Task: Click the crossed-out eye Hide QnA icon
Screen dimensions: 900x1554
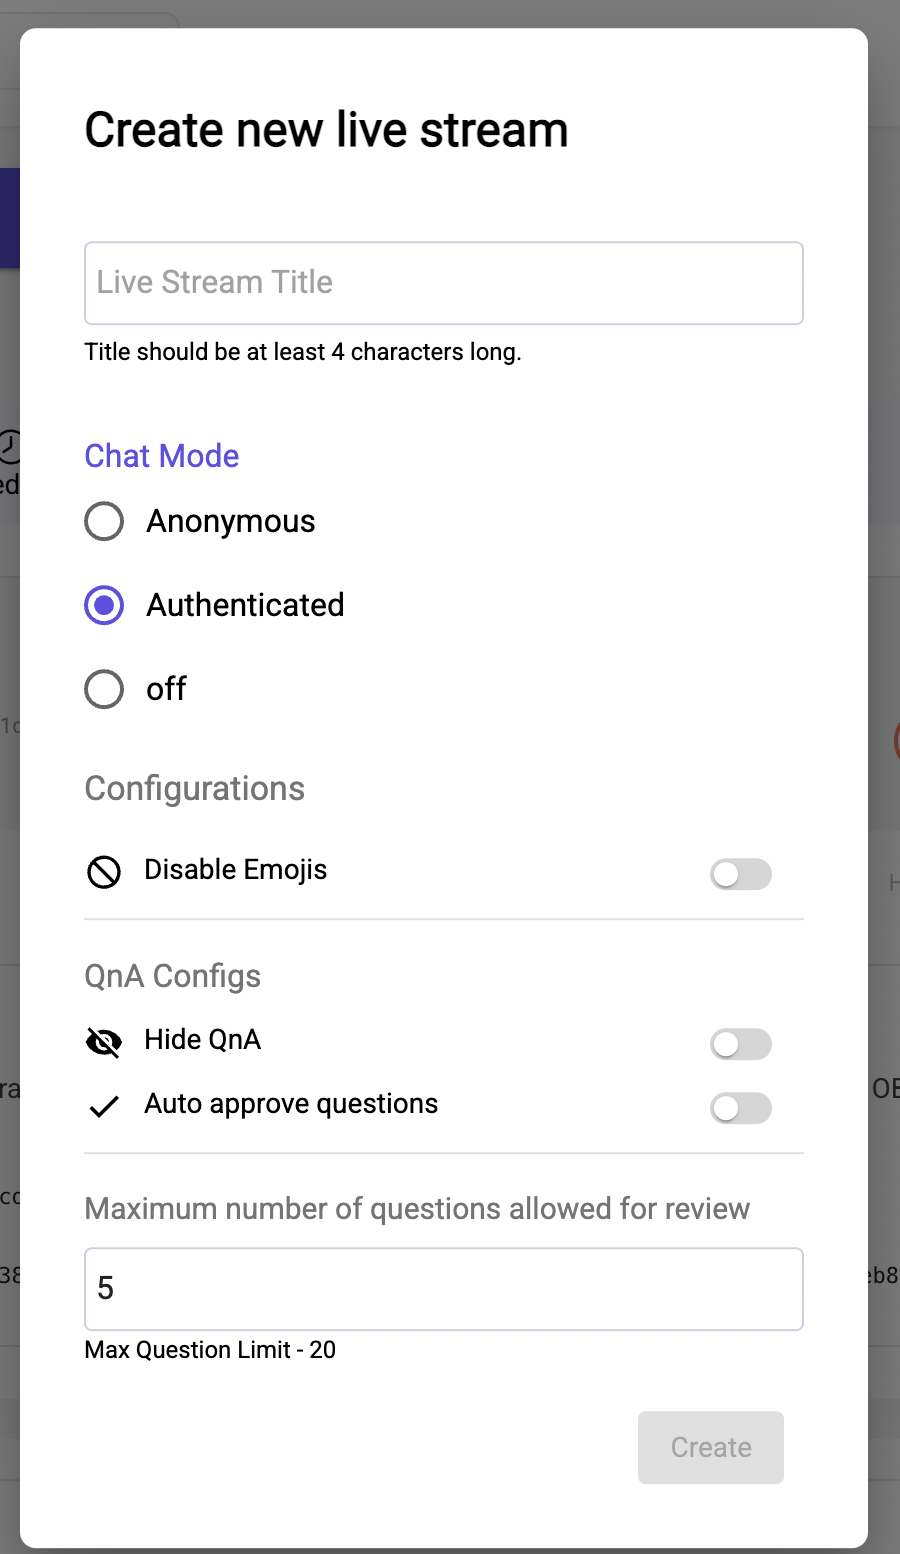Action: point(104,1042)
